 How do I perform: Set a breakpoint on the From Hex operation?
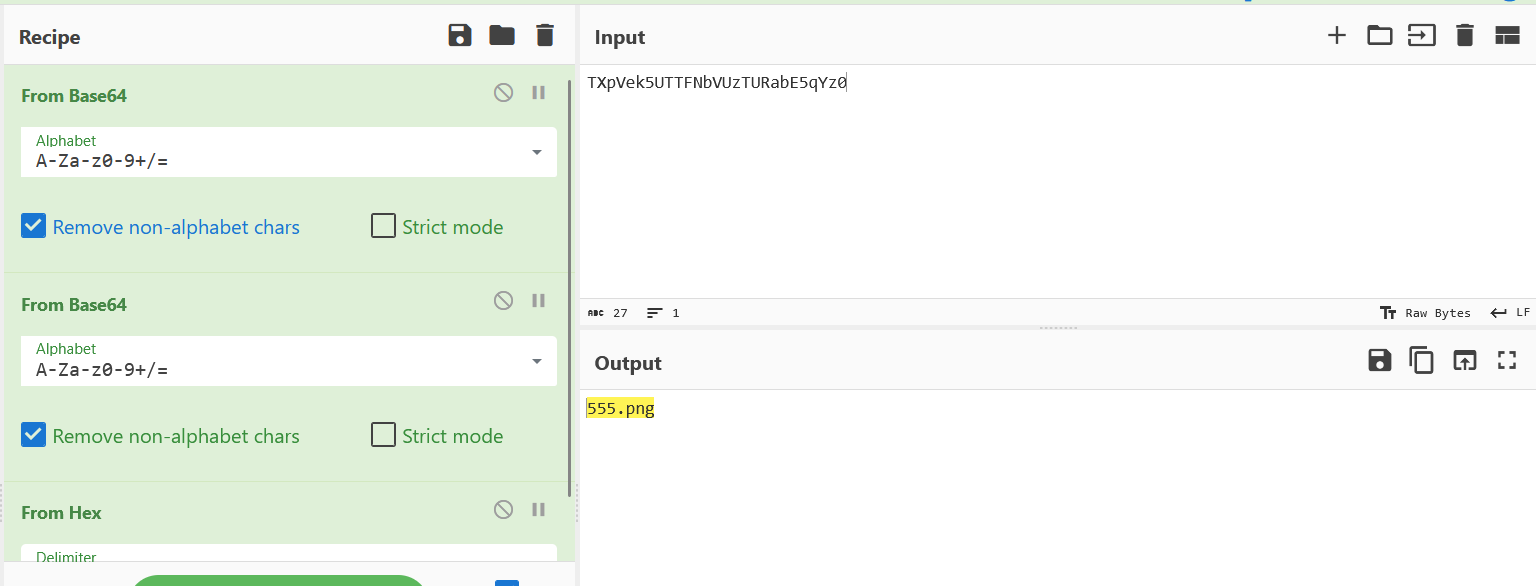[x=538, y=510]
